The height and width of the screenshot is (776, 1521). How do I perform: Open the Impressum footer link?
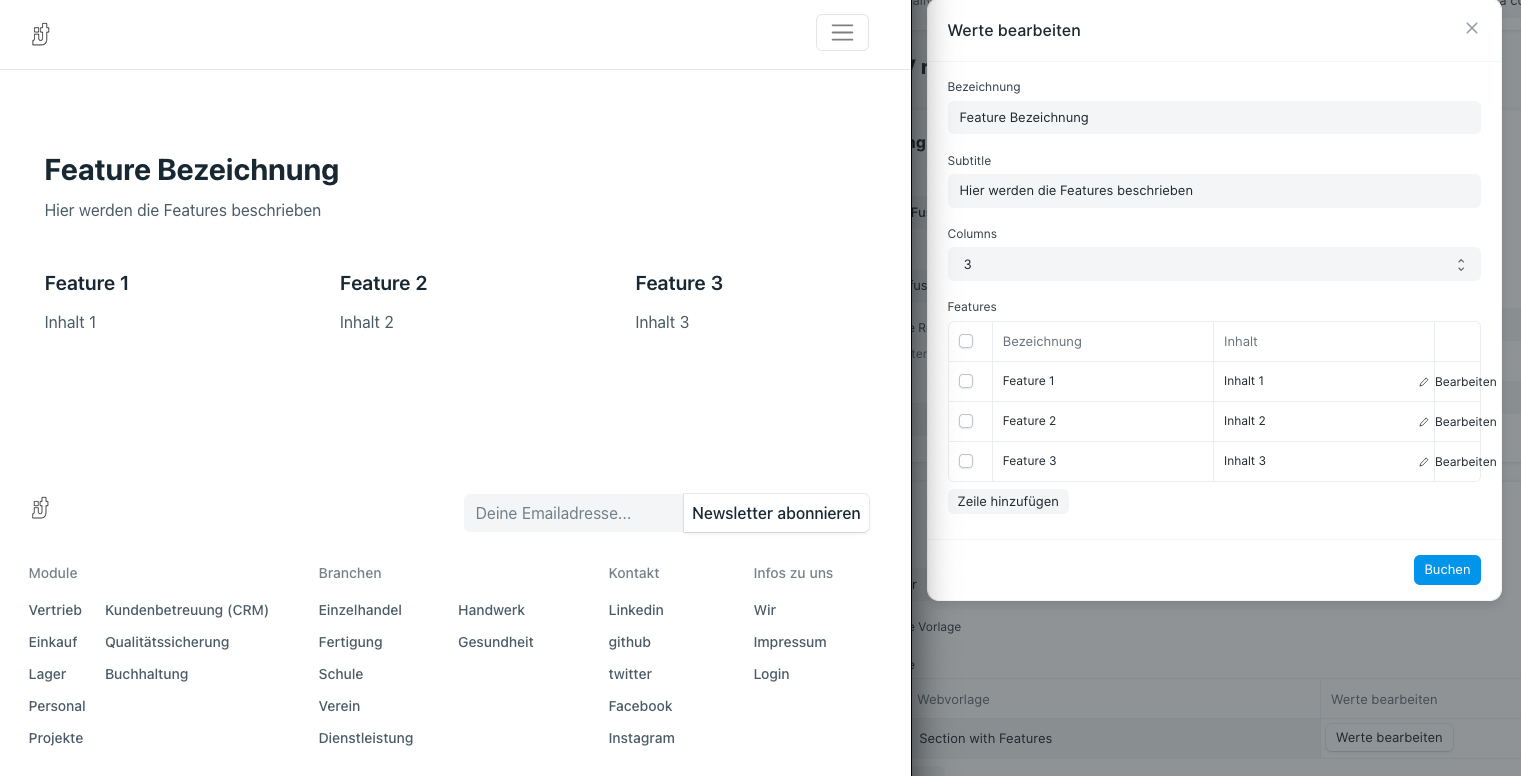click(x=790, y=642)
